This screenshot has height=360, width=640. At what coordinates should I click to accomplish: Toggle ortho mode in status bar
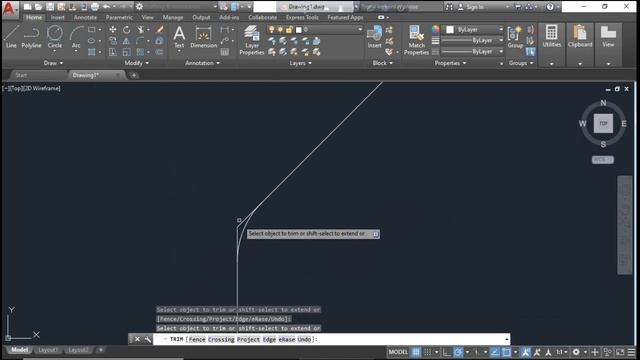pyautogui.click(x=447, y=352)
